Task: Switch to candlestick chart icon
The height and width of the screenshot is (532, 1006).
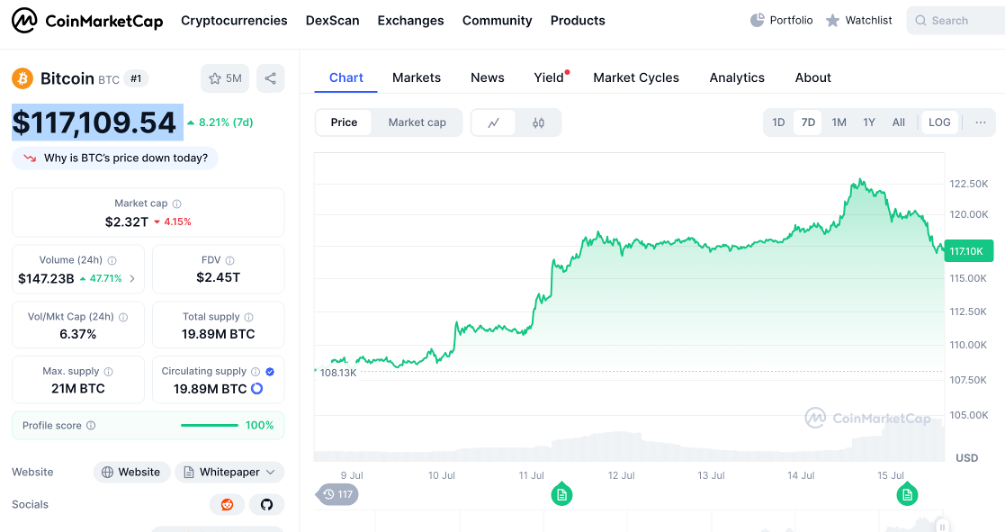Action: point(538,123)
